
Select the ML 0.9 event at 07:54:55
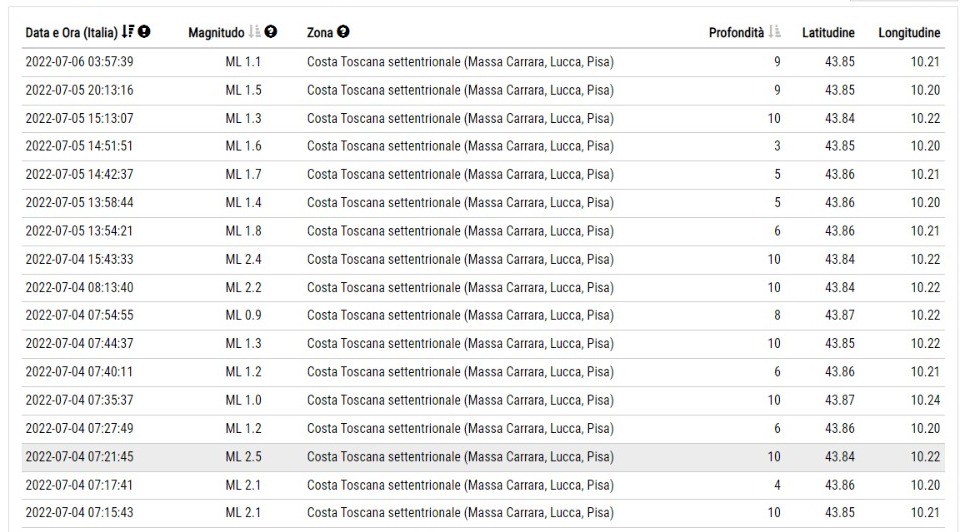[x=483, y=316]
